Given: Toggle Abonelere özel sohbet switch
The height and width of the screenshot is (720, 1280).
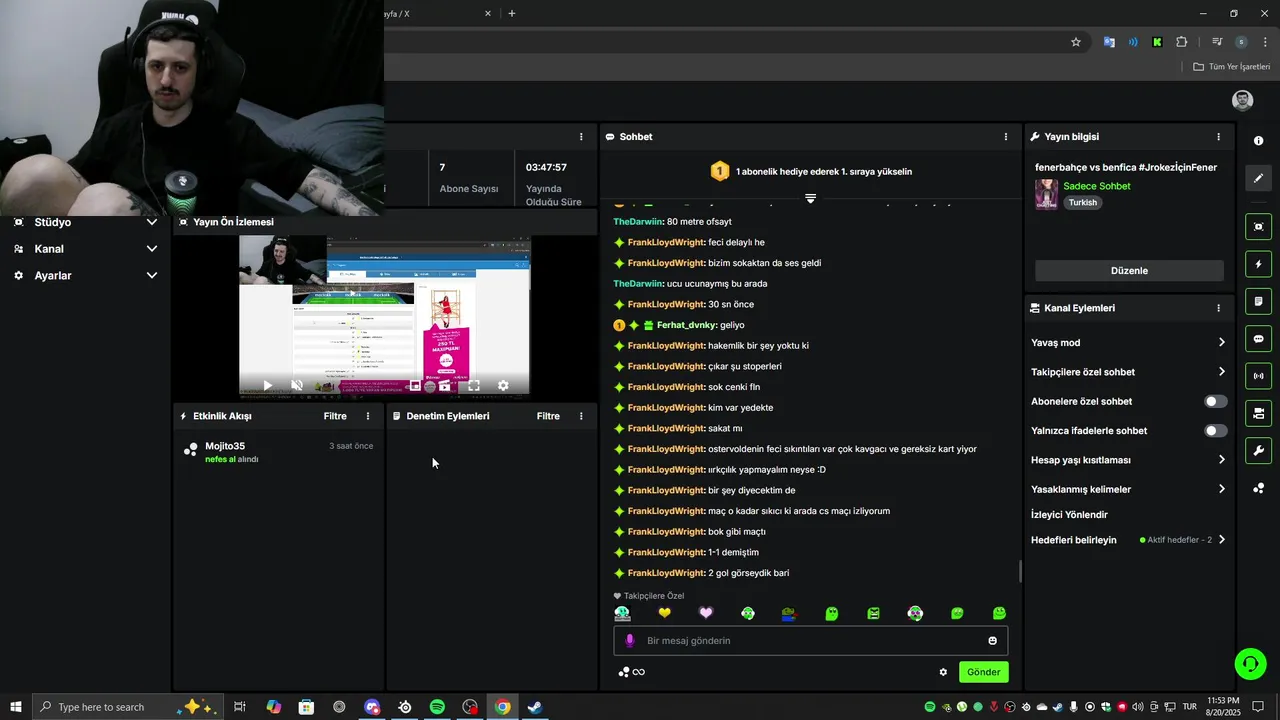Looking at the screenshot, I should [1215, 401].
